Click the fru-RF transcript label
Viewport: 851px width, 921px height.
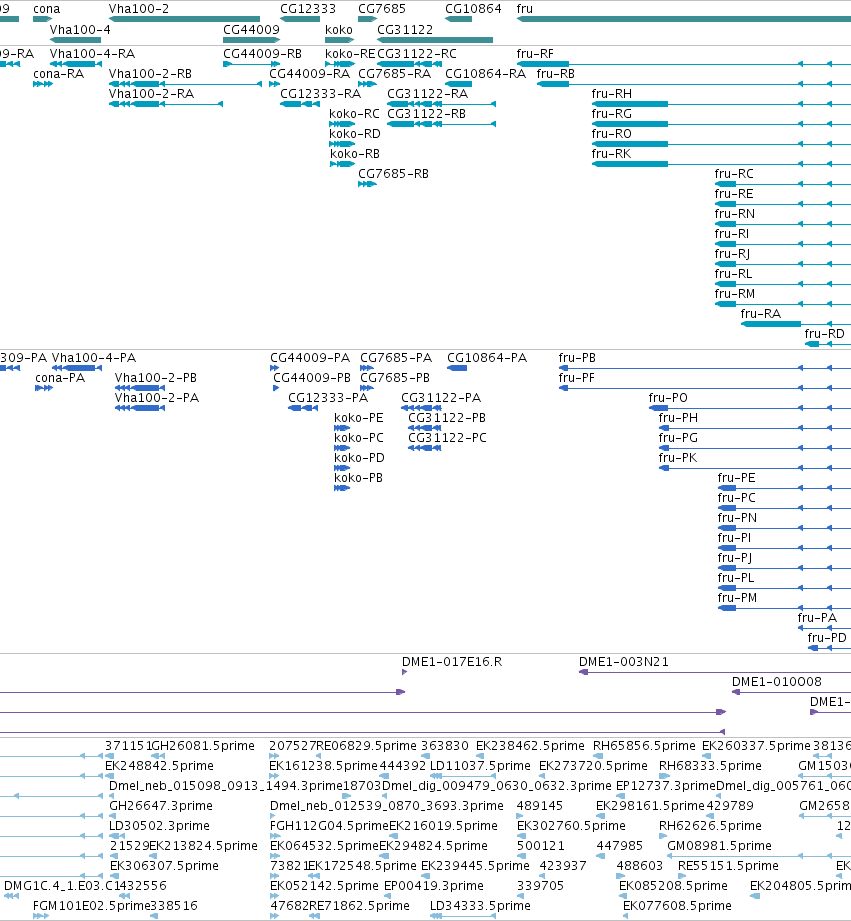535,53
